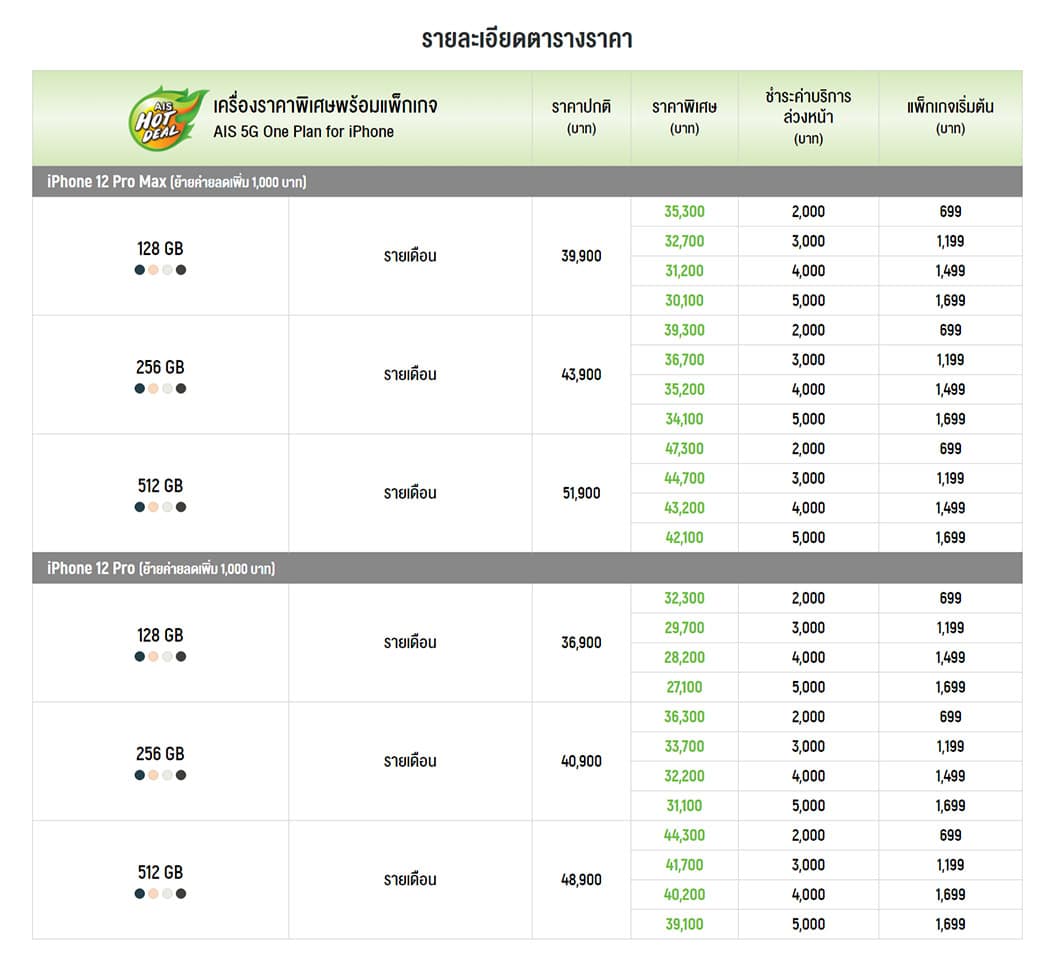Click the iPhone 12 Pro section header

point(527,568)
